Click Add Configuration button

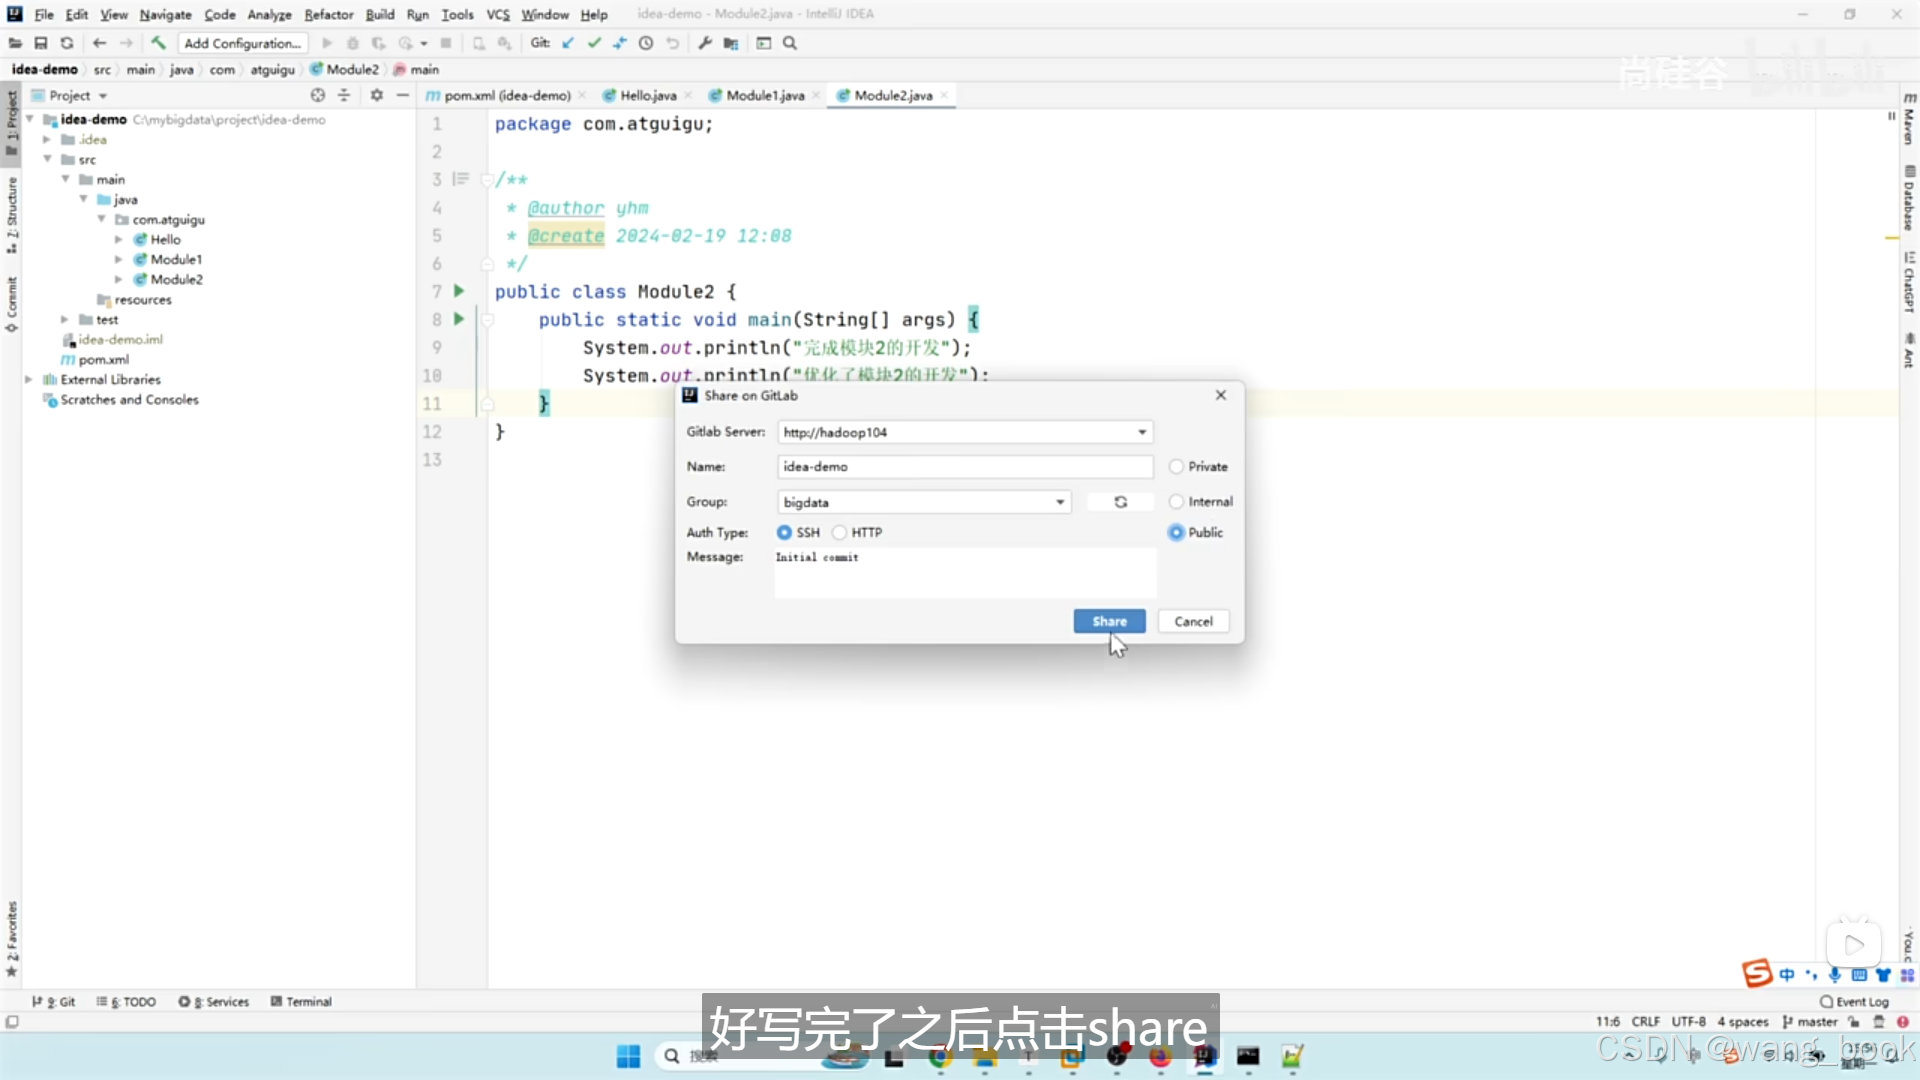(243, 43)
